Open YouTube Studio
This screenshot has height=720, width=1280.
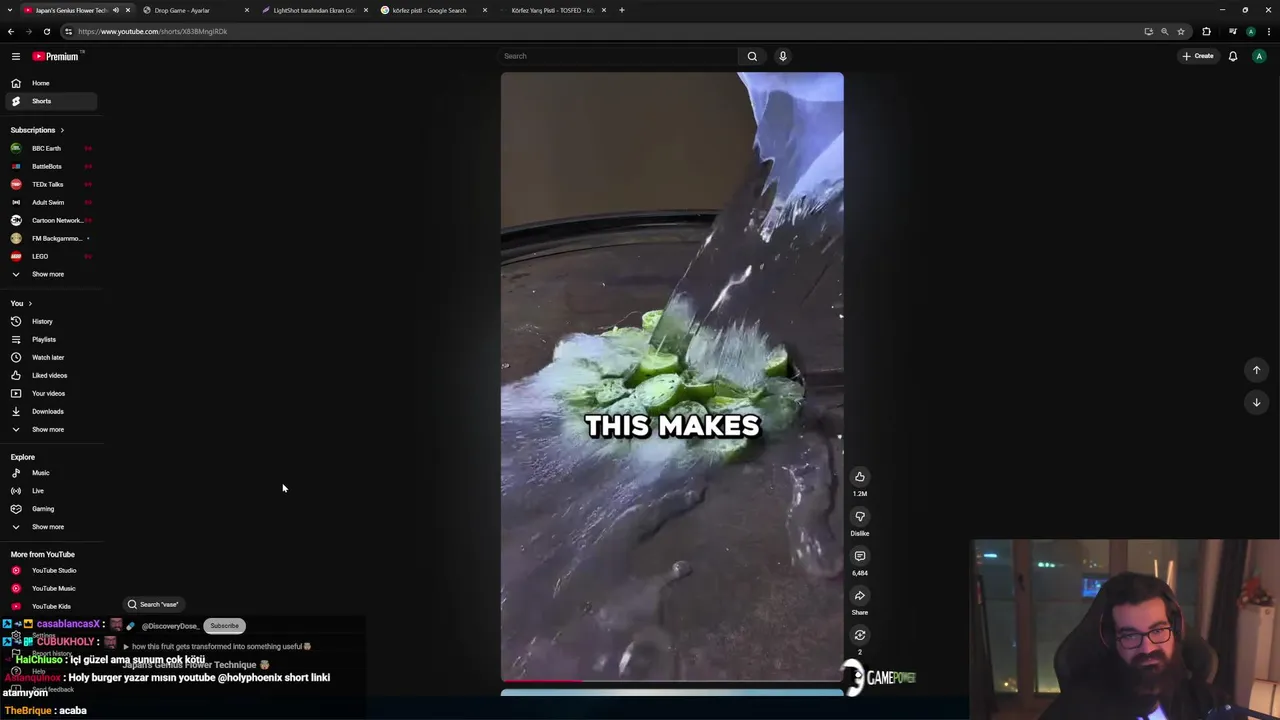click(50, 570)
